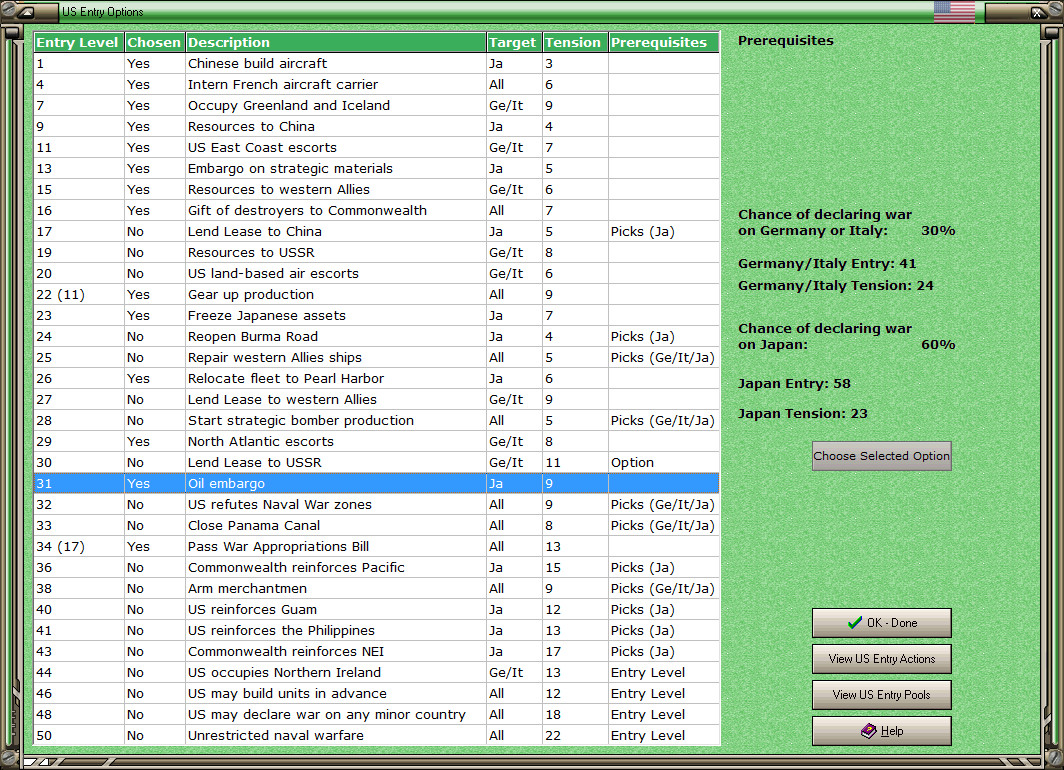The image size is (1064, 770).
Task: Select US occupies Northern Ireland row
Action: [377, 673]
